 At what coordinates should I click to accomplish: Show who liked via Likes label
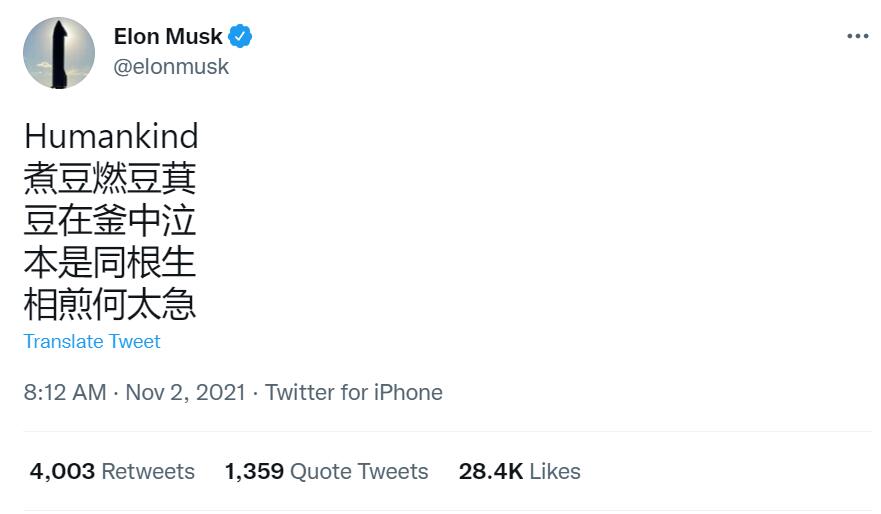555,471
